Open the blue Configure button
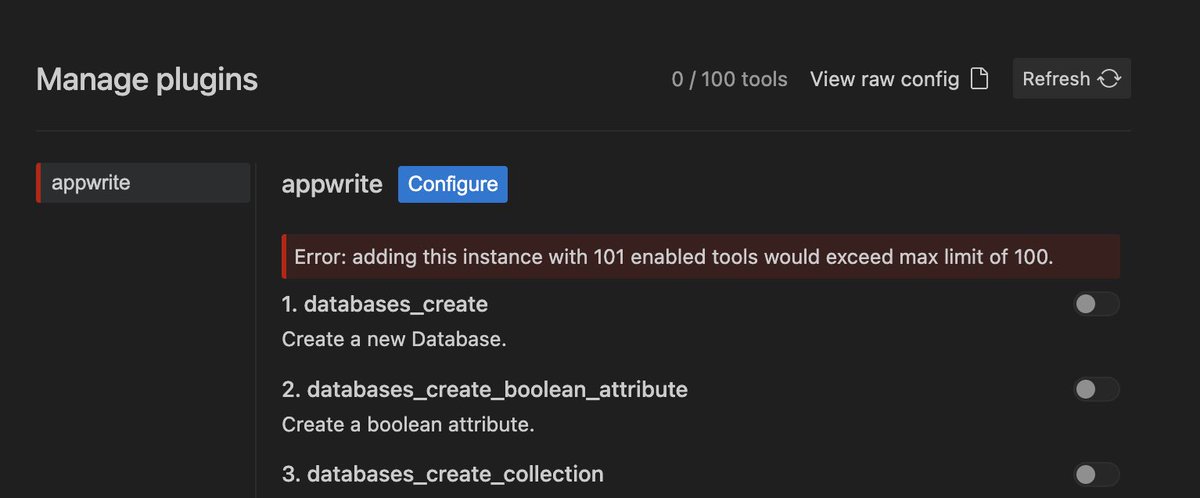1200x498 pixels. coord(453,184)
